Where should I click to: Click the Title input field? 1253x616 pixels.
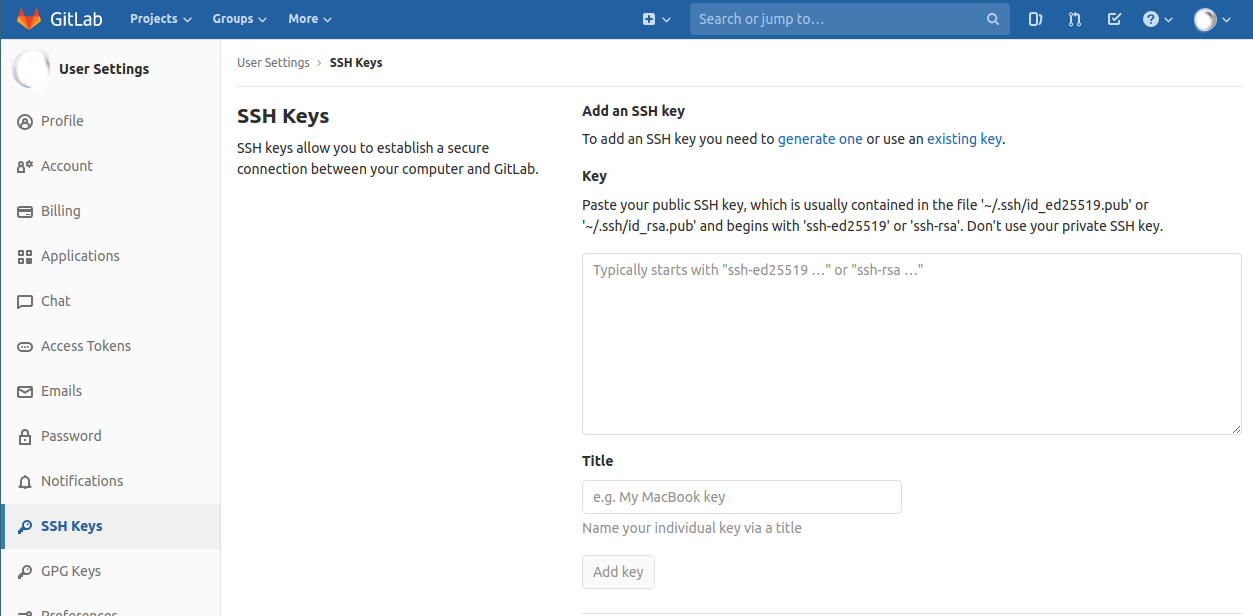(742, 497)
